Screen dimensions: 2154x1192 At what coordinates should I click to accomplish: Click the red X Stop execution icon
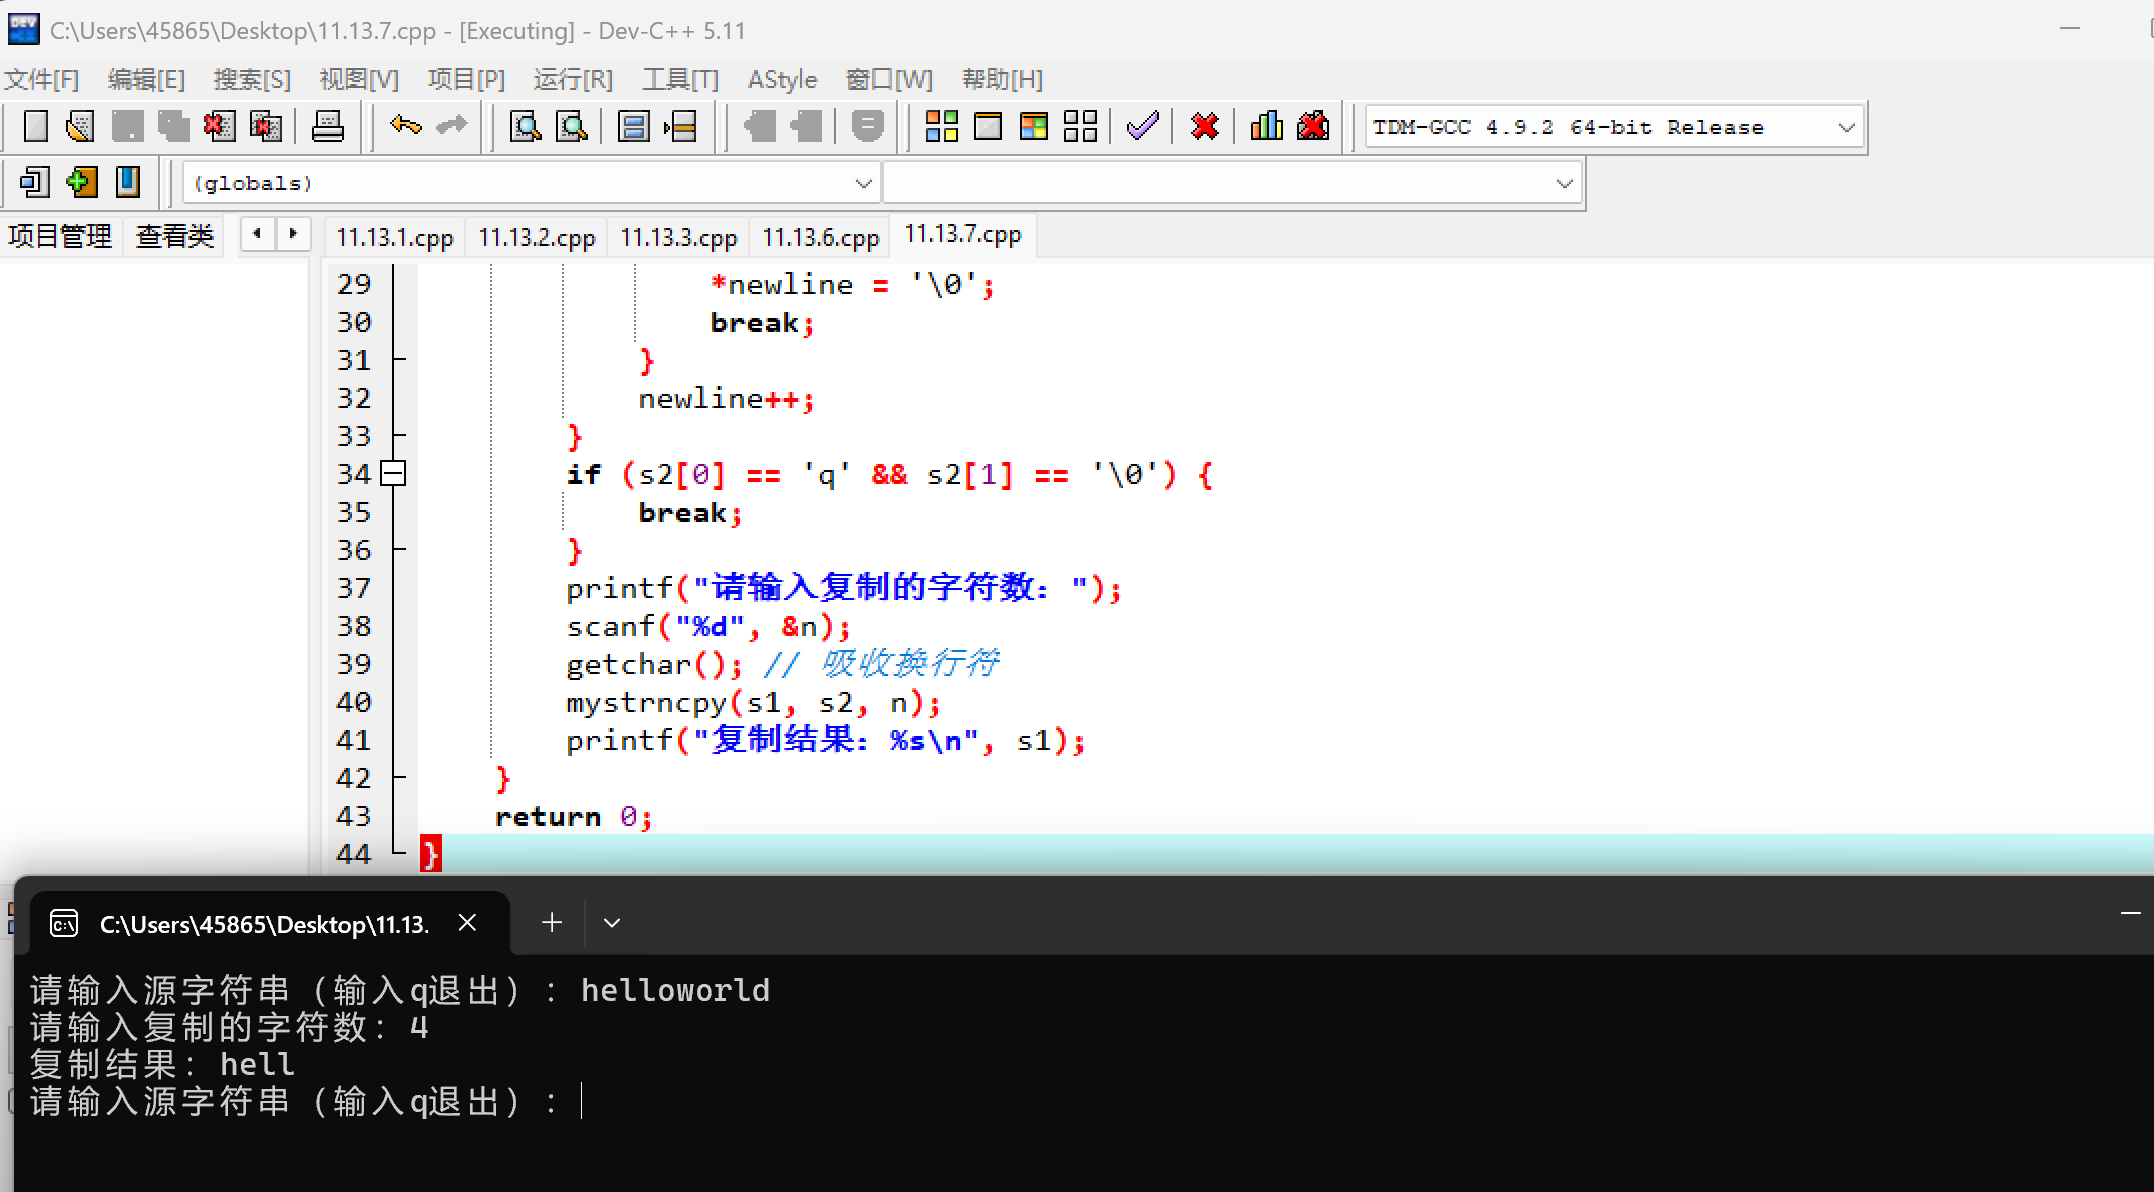[x=1205, y=127]
